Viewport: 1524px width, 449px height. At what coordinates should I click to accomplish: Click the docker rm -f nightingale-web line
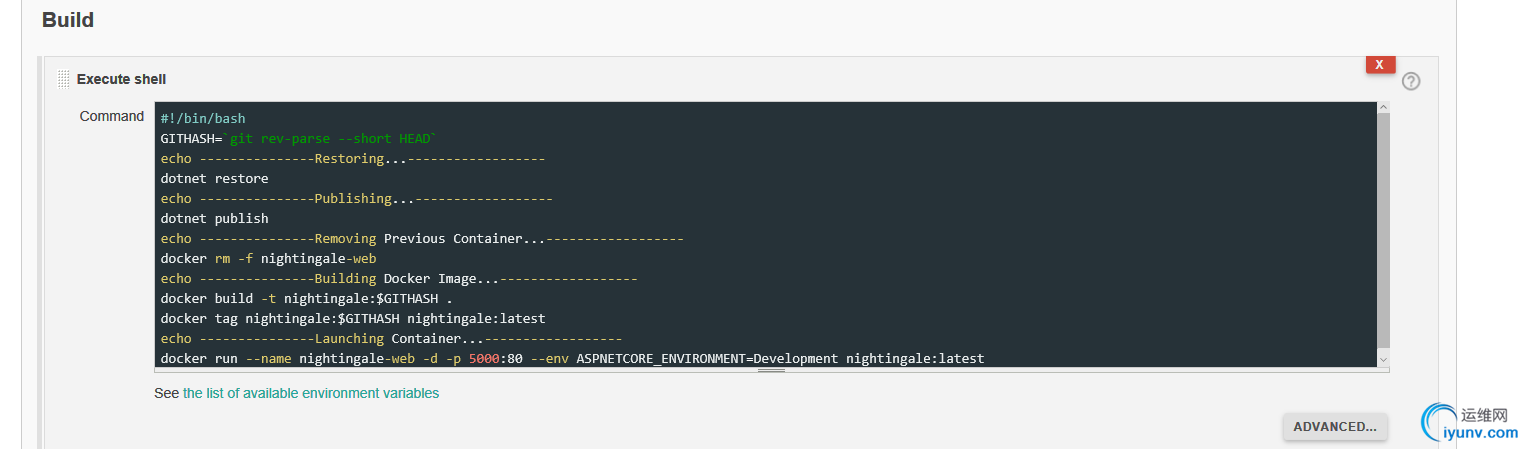point(268,259)
